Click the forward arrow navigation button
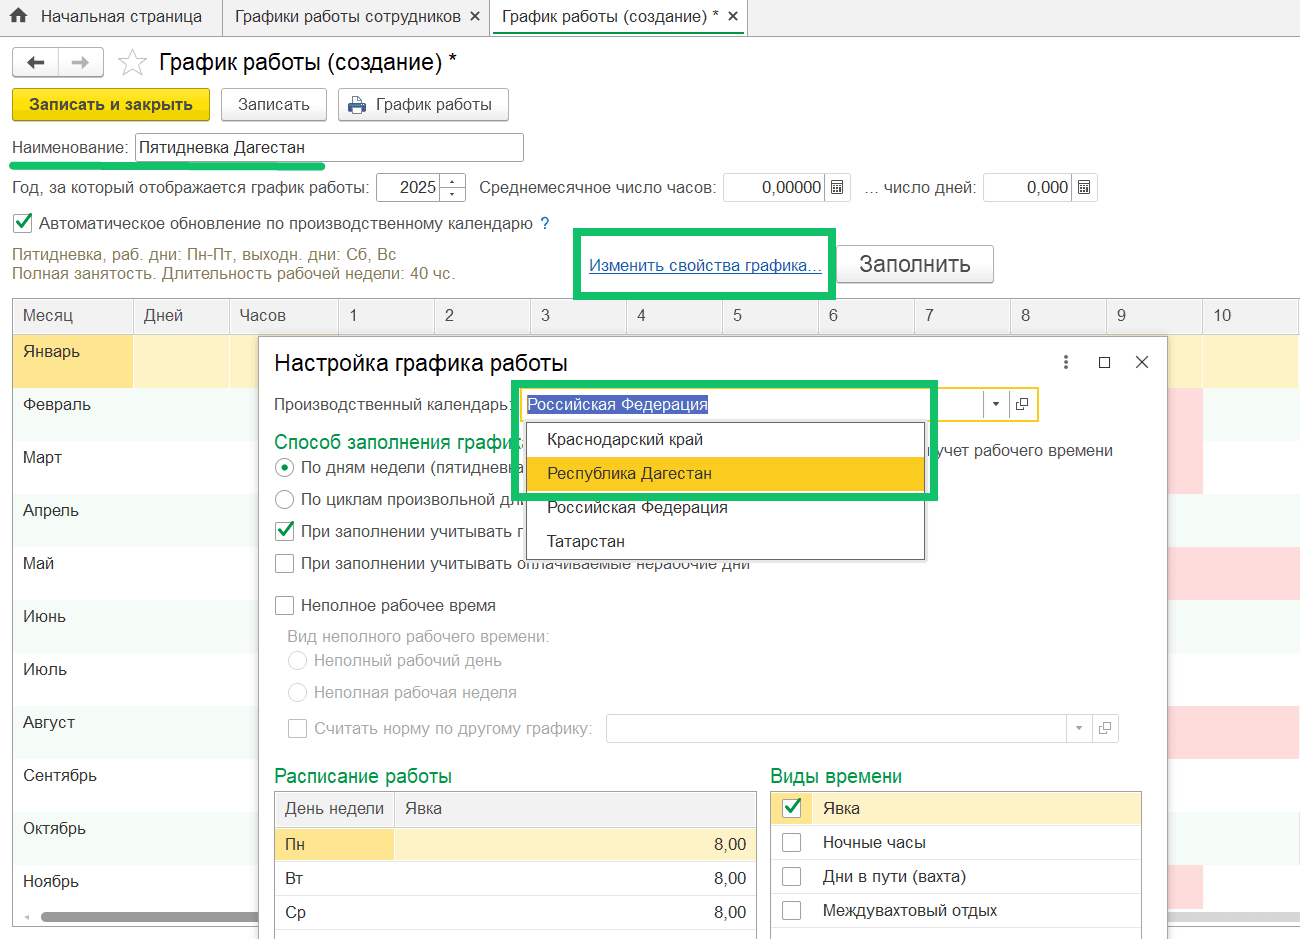 coord(80,63)
